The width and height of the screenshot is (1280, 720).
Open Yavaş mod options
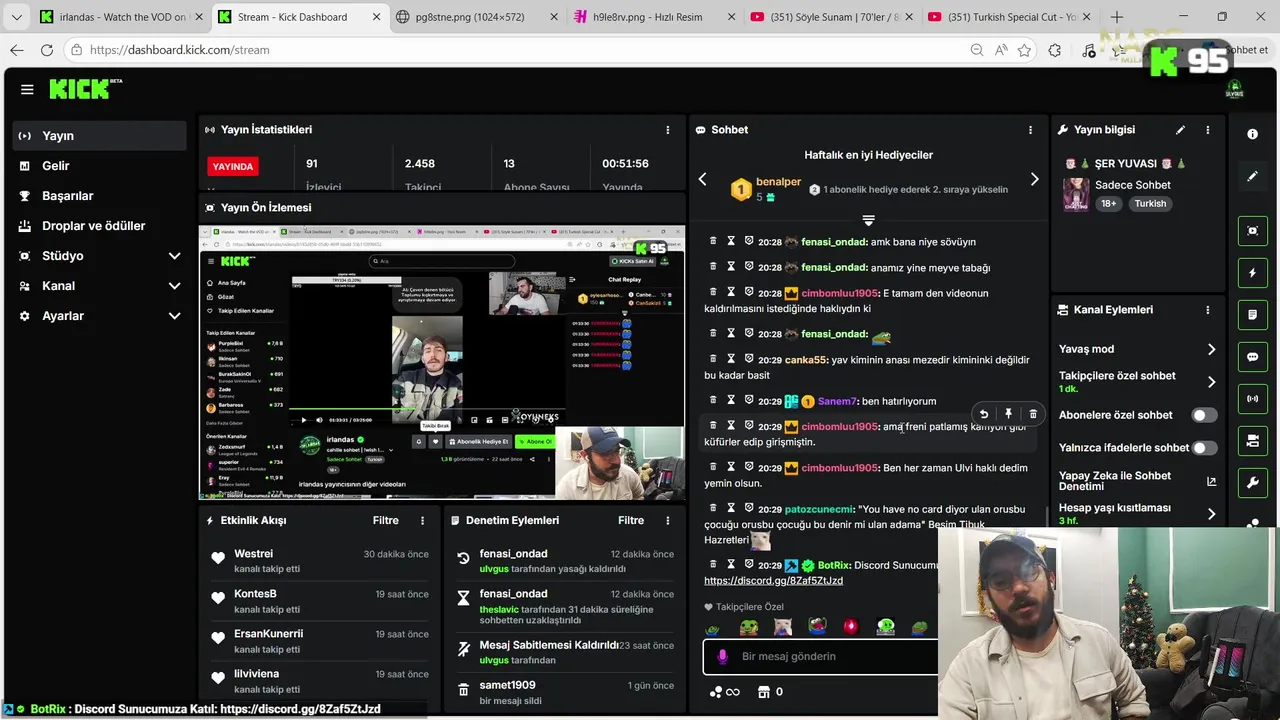pyautogui.click(x=1137, y=349)
